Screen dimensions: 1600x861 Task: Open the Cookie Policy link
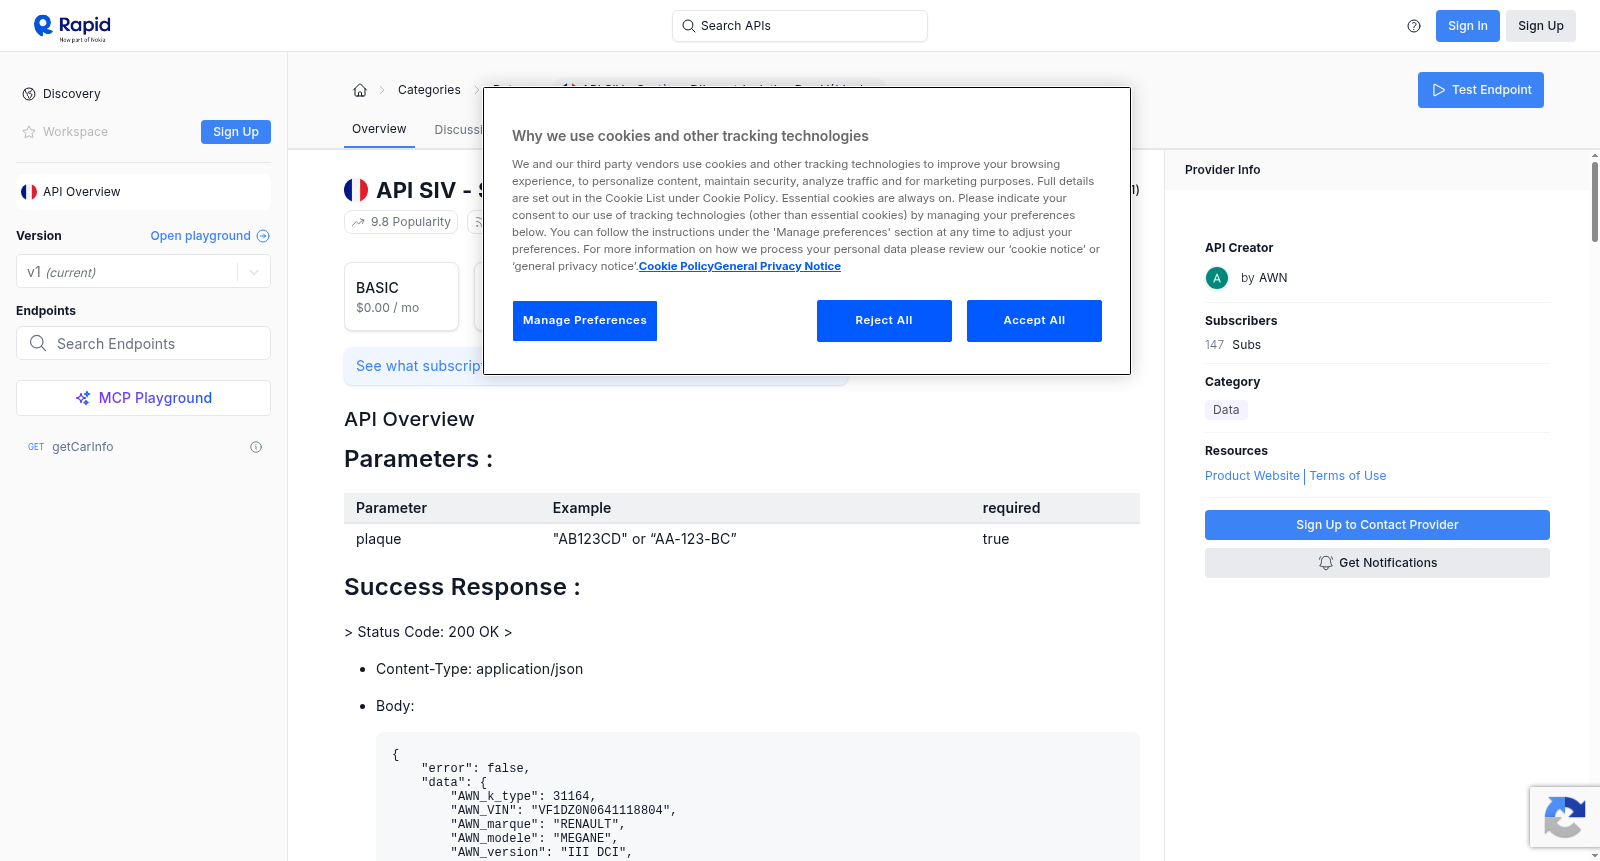coord(676,266)
